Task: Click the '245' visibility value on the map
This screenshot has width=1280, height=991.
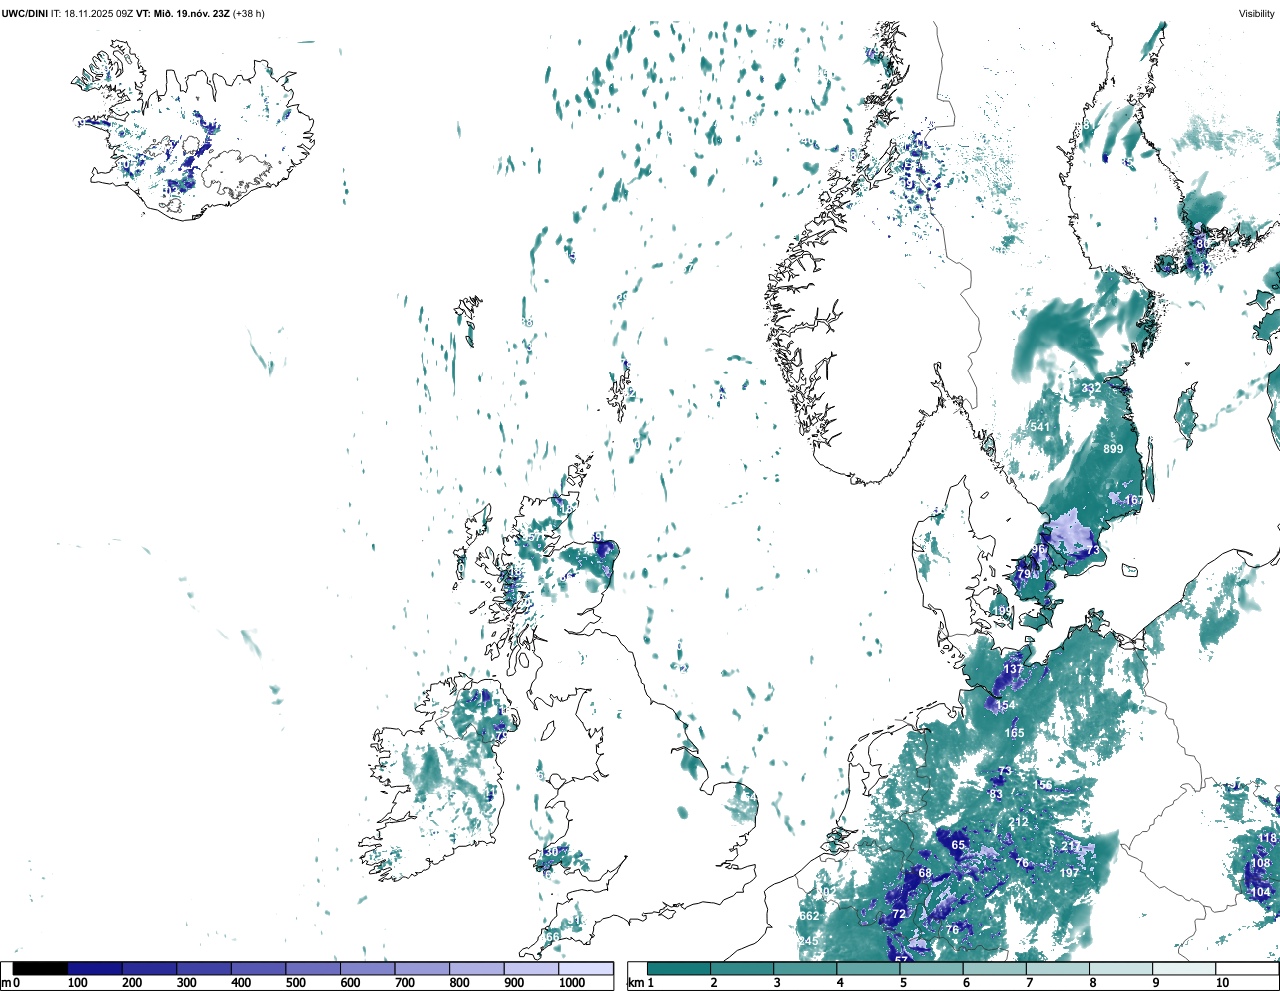Action: tap(808, 941)
